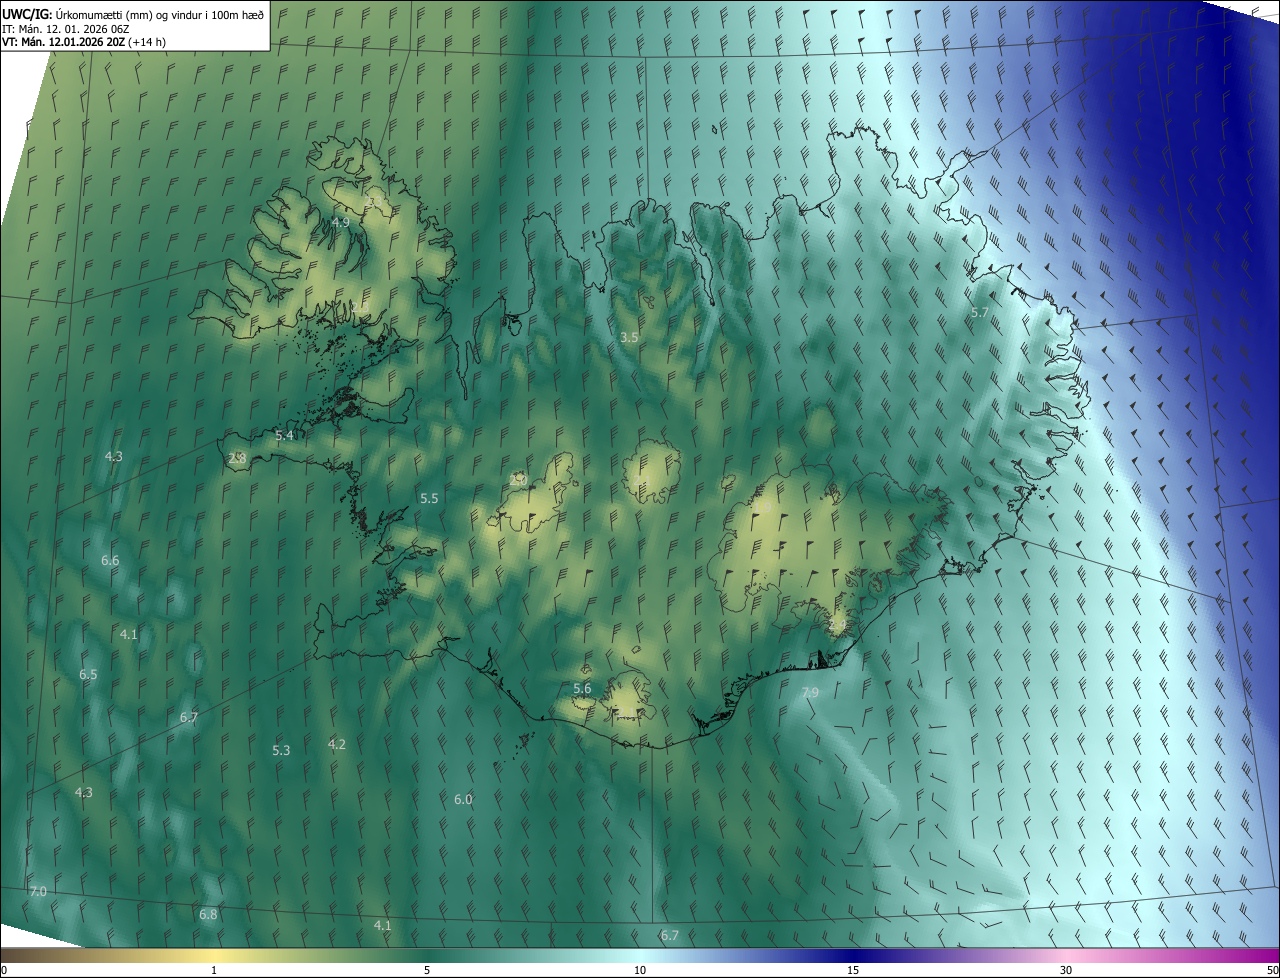Image resolution: width=1280 pixels, height=978 pixels.
Task: Click the title 'UWC/IG: Úrkomumætti (mm) og vindur'
Action: point(133,14)
